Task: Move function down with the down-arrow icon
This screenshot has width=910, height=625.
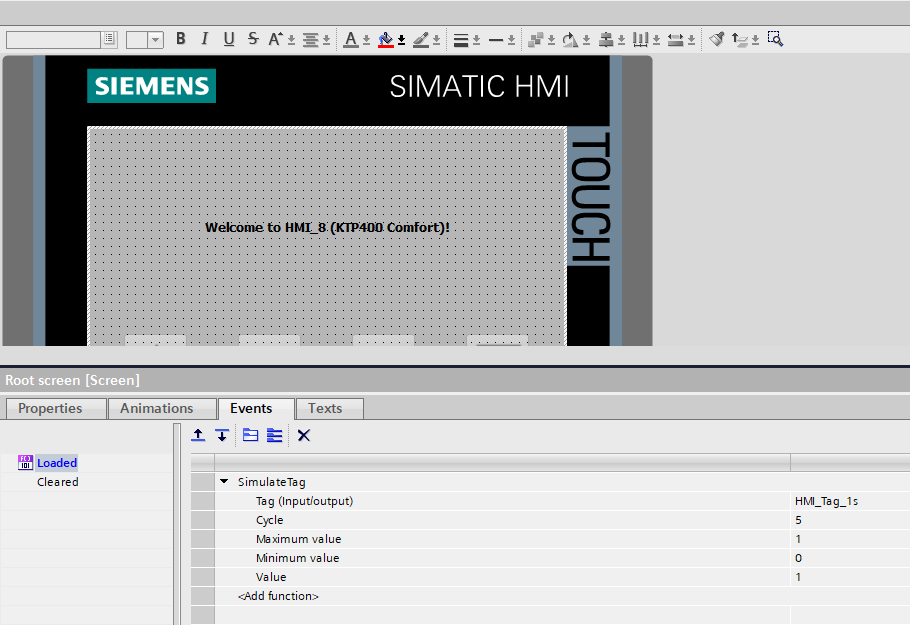Action: [222, 435]
